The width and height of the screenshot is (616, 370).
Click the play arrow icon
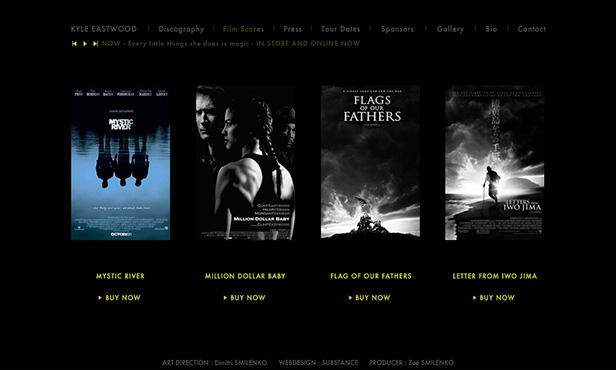coord(84,44)
